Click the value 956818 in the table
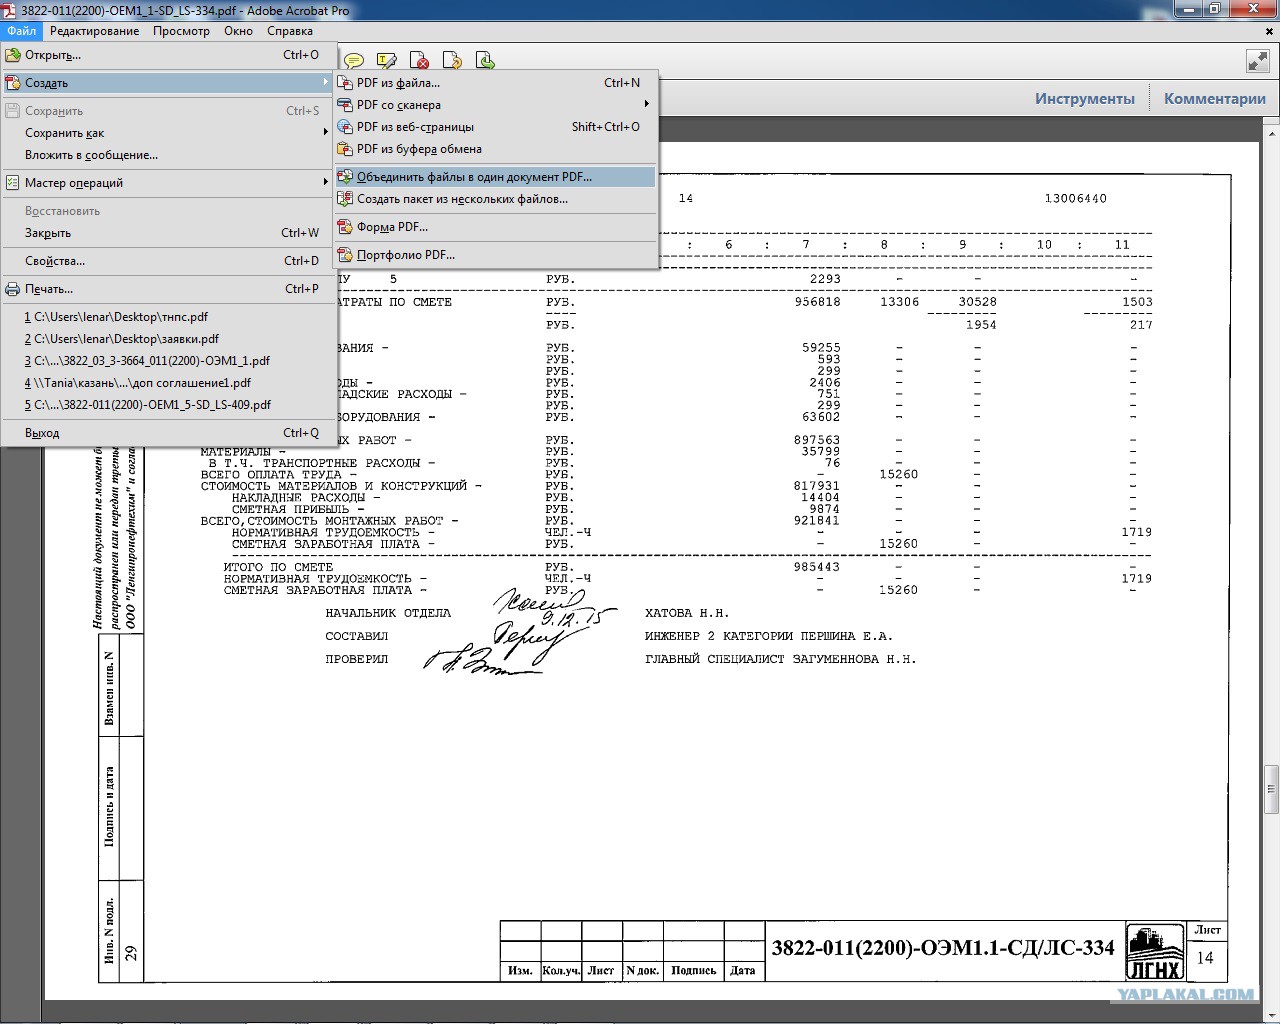The width and height of the screenshot is (1280, 1024). [817, 302]
